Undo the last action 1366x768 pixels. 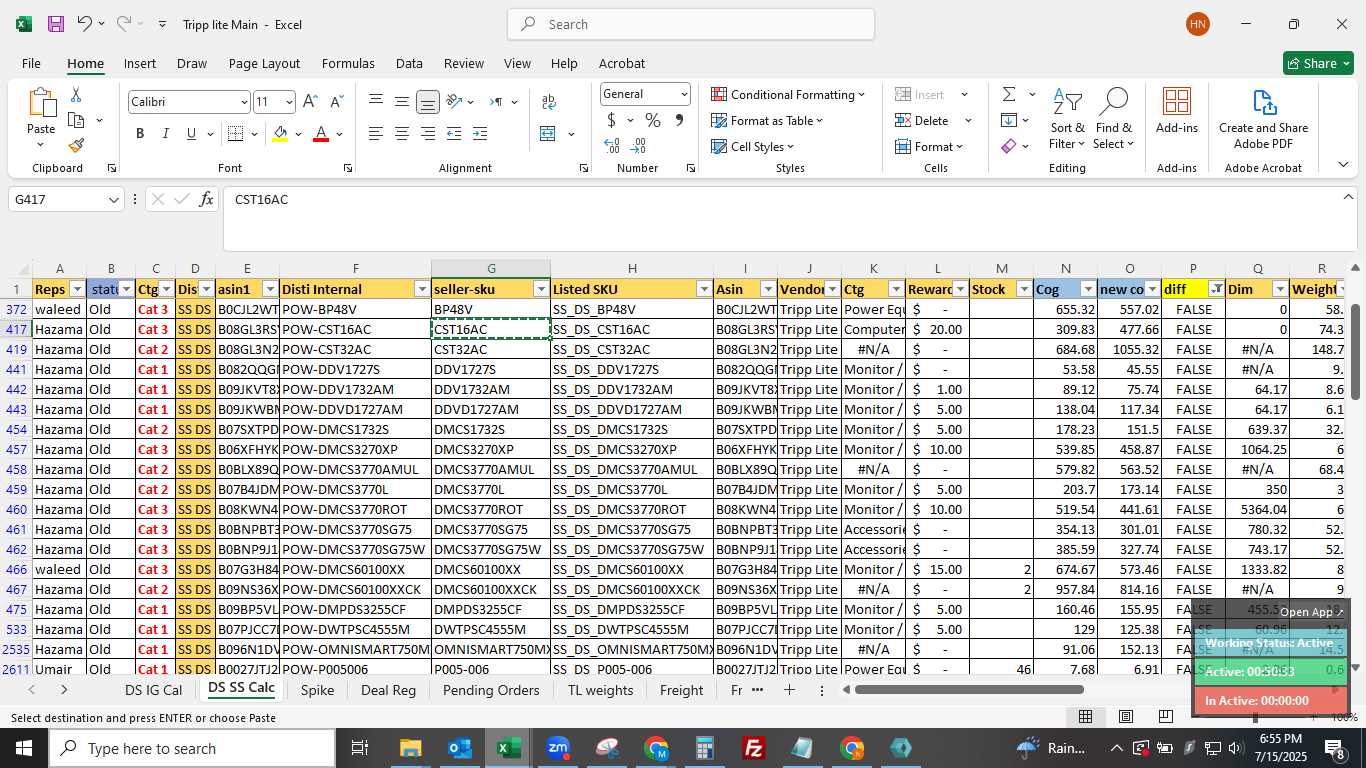click(x=85, y=24)
